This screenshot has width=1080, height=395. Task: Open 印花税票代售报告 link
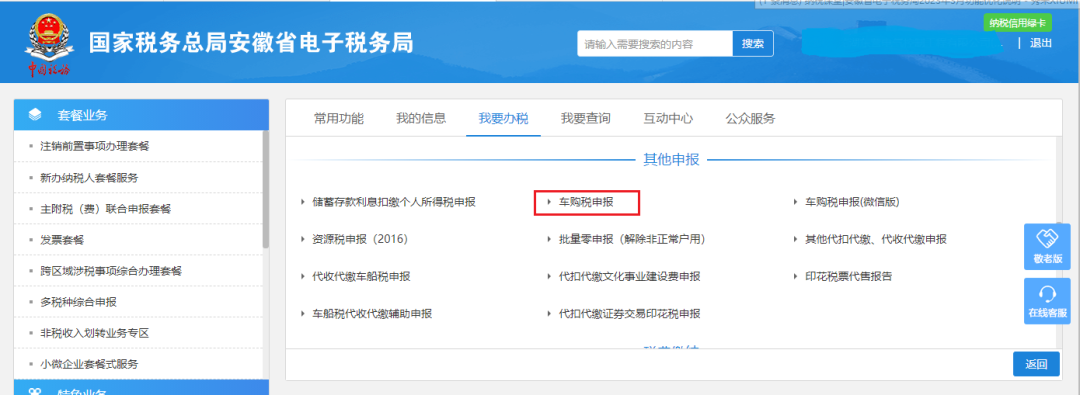tap(849, 276)
